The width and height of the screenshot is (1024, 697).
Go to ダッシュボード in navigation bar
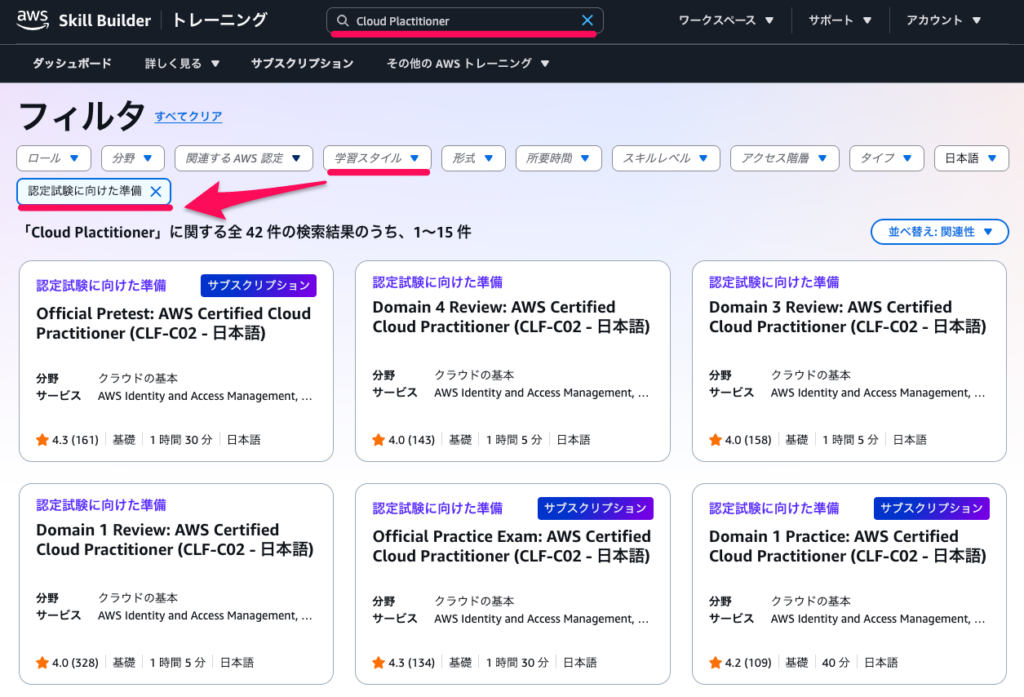pyautogui.click(x=72, y=63)
